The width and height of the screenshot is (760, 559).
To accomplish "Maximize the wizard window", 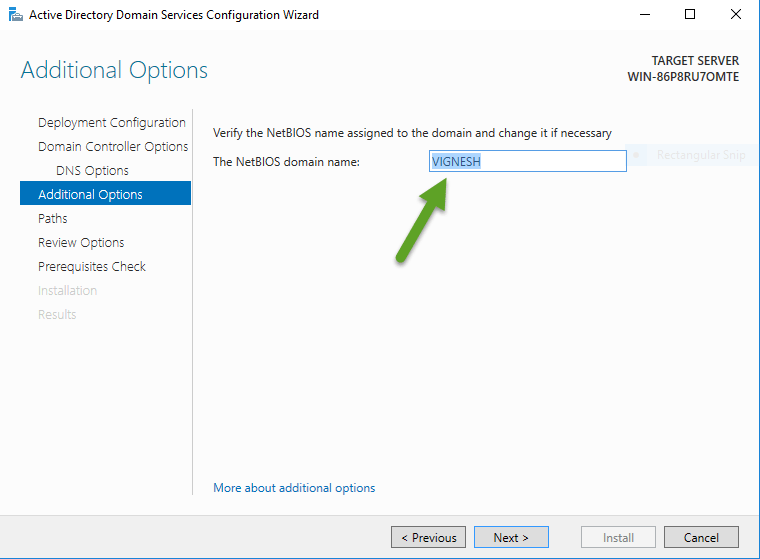I will coord(690,15).
